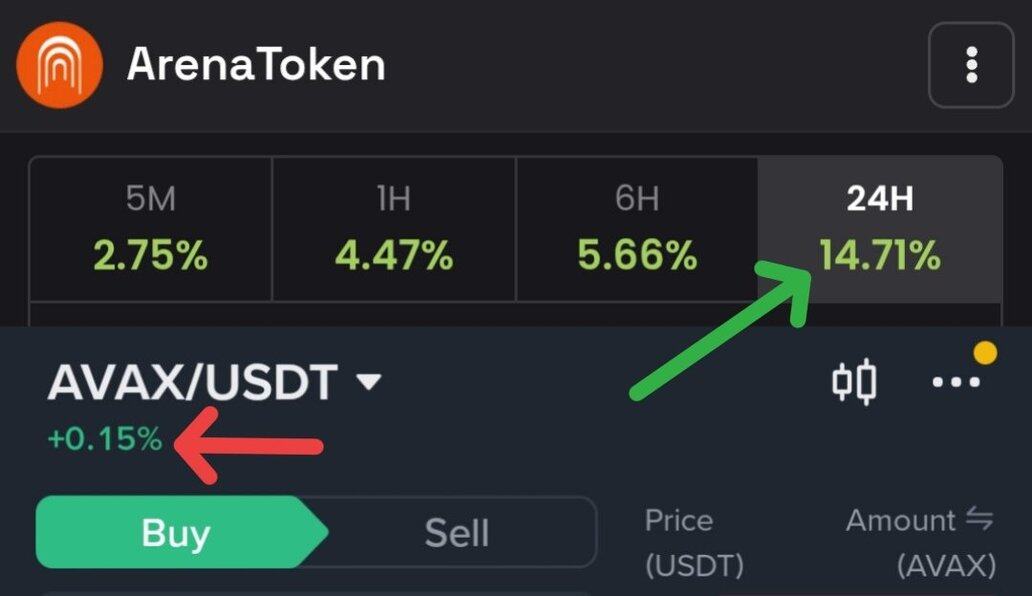Screen dimensions: 1032x596
Task: Click the swap arrows beside Amount
Action: [980, 519]
